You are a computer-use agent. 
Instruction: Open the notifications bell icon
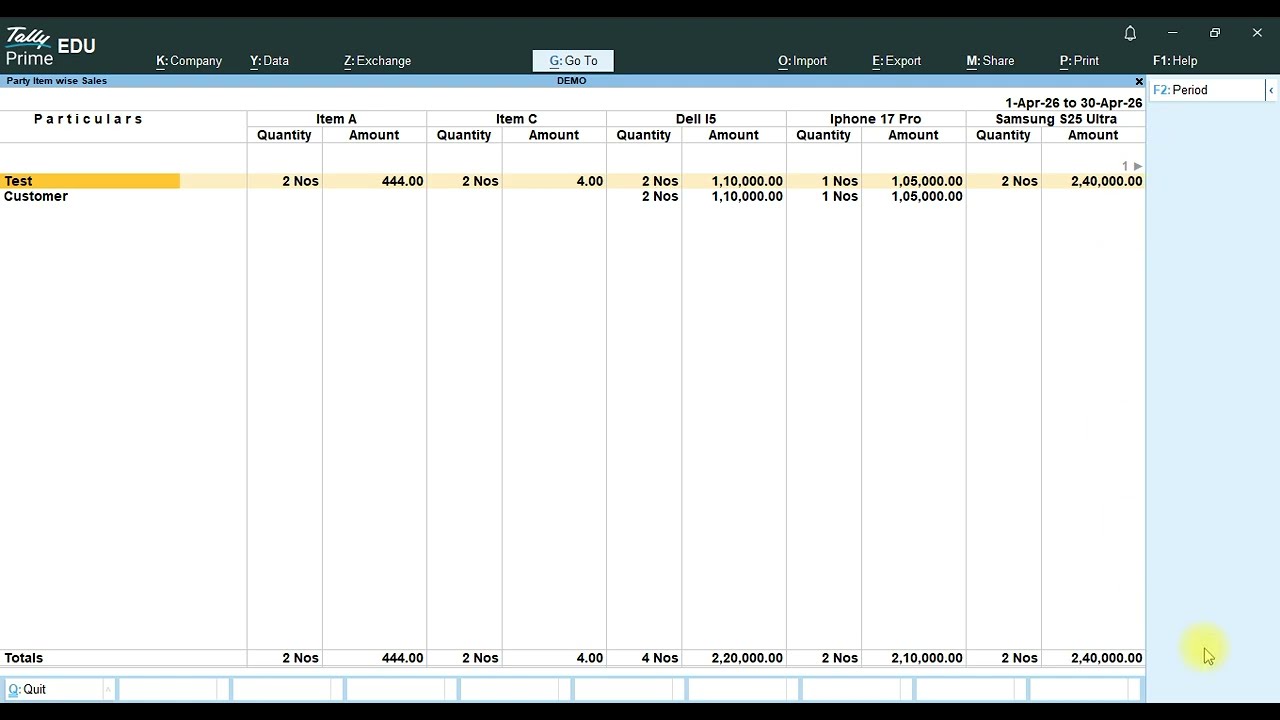point(1130,33)
